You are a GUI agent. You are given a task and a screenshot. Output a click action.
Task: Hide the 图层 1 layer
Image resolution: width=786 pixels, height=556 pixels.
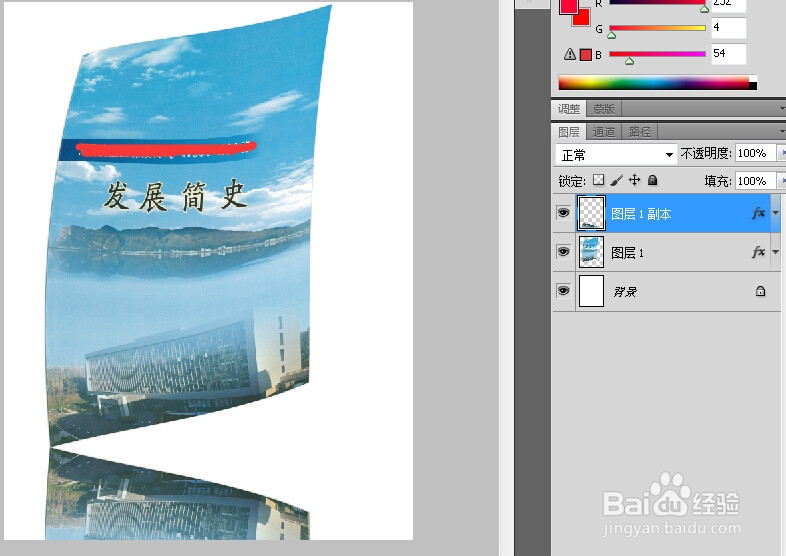pyautogui.click(x=563, y=252)
